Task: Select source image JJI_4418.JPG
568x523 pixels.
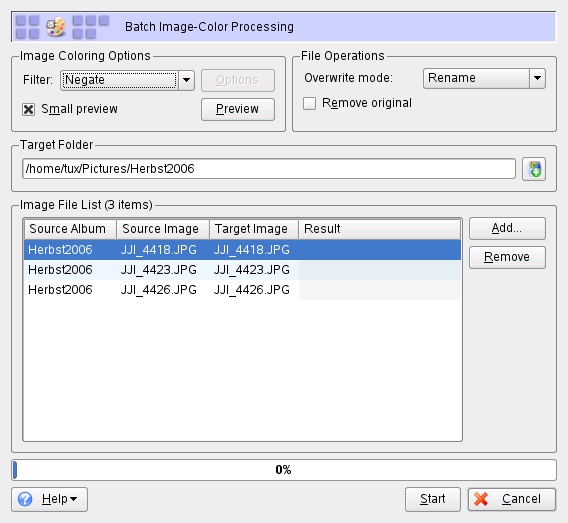Action: [159, 250]
